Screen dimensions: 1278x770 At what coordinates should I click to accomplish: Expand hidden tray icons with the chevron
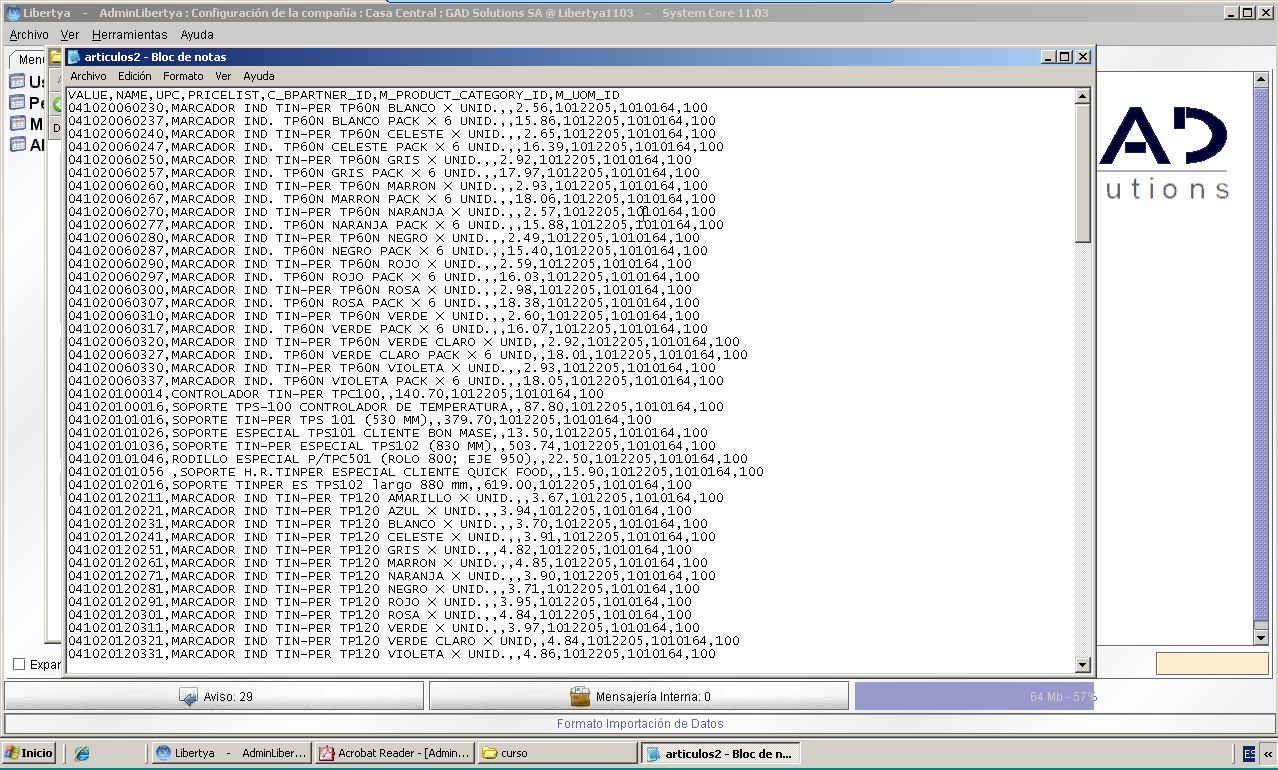pos(1268,753)
